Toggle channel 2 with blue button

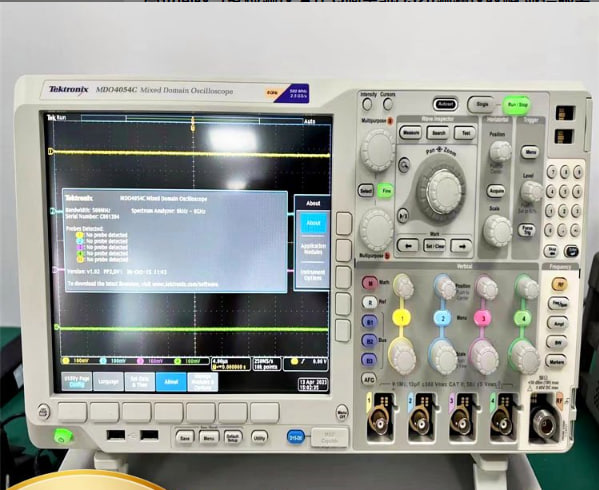(443, 318)
